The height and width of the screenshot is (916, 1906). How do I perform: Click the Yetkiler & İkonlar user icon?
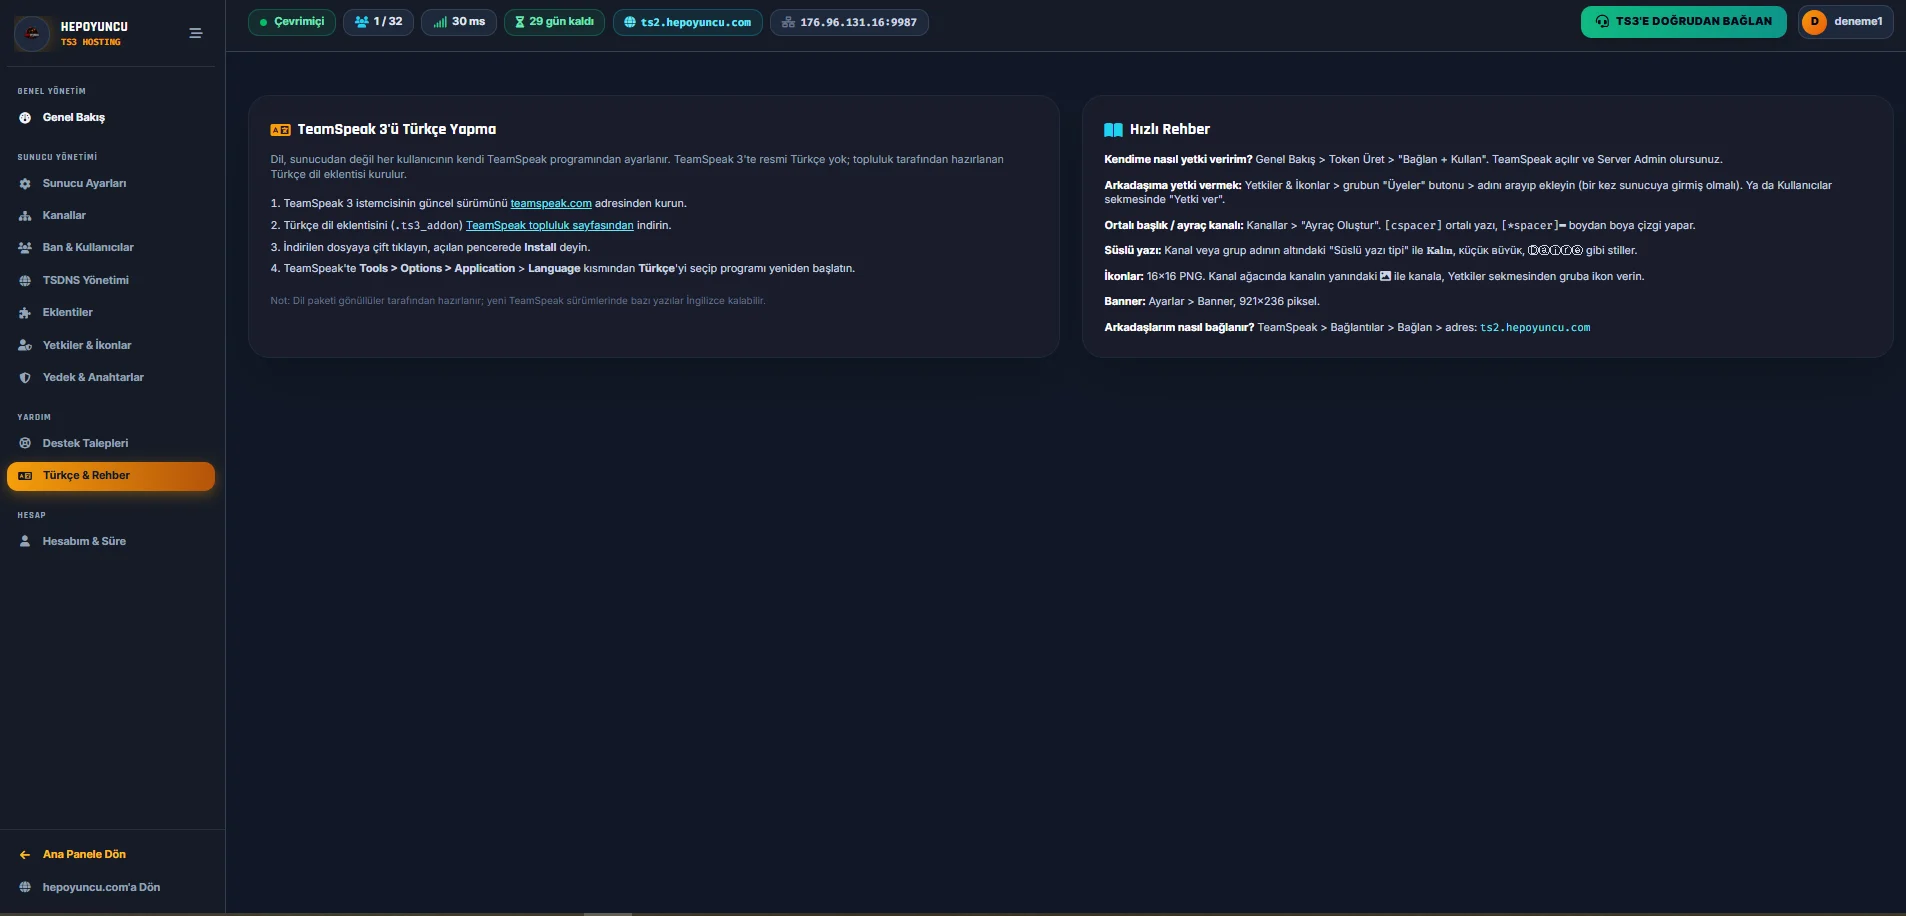[25, 346]
